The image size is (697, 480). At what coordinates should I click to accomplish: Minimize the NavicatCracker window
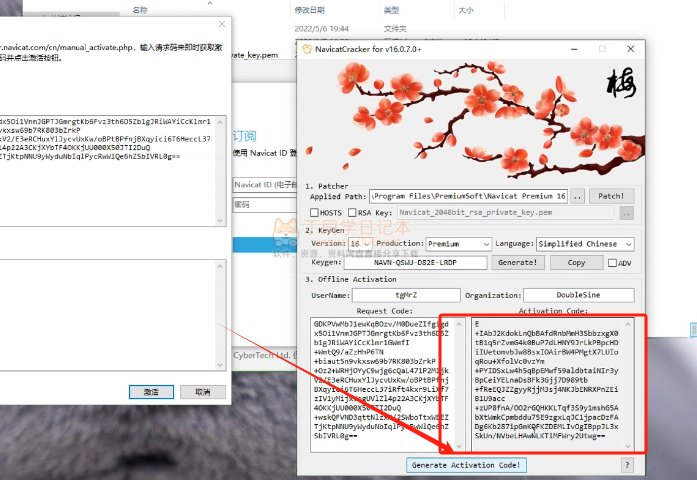[574, 49]
